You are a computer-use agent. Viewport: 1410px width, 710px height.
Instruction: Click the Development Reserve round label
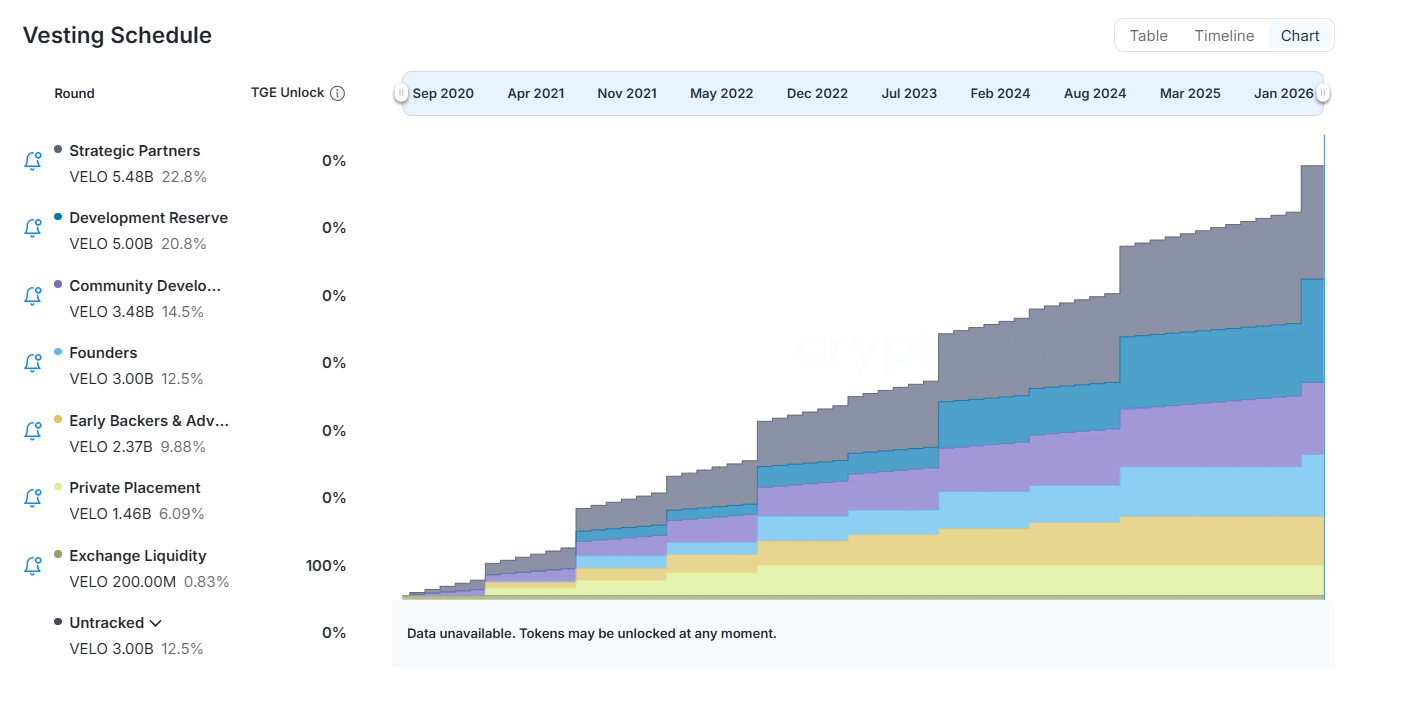click(x=148, y=218)
